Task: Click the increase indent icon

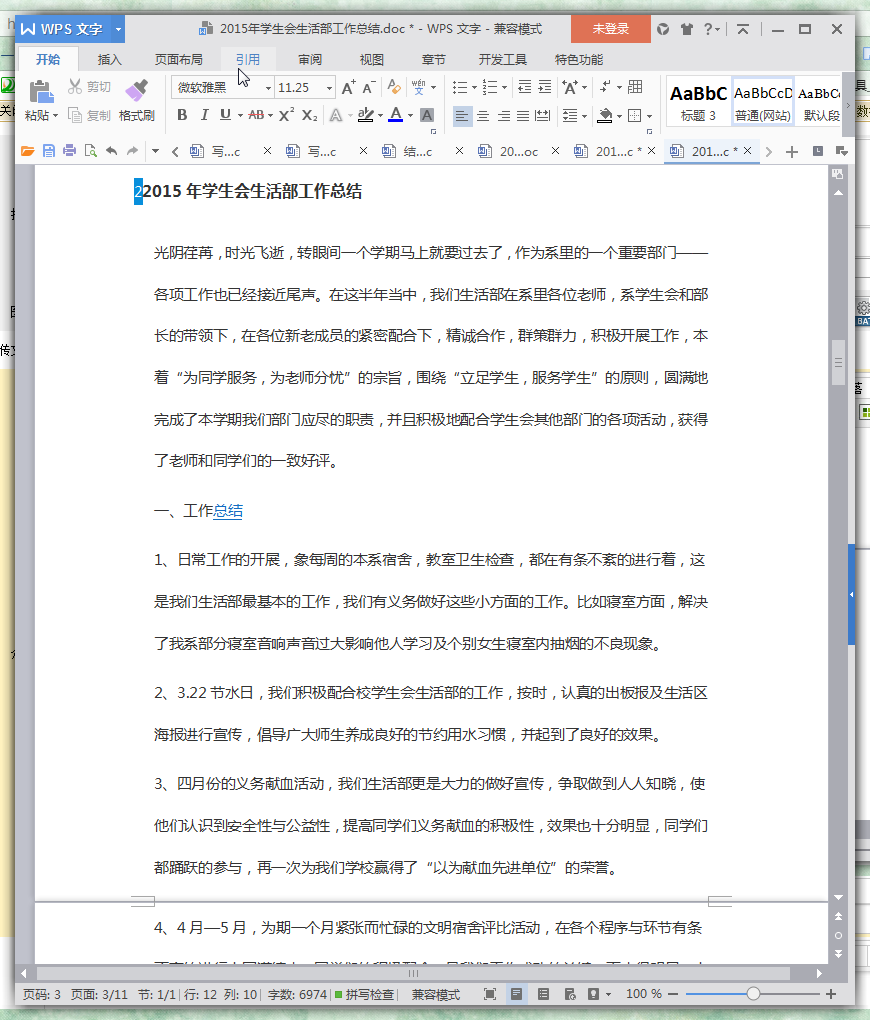Action: click(545, 87)
